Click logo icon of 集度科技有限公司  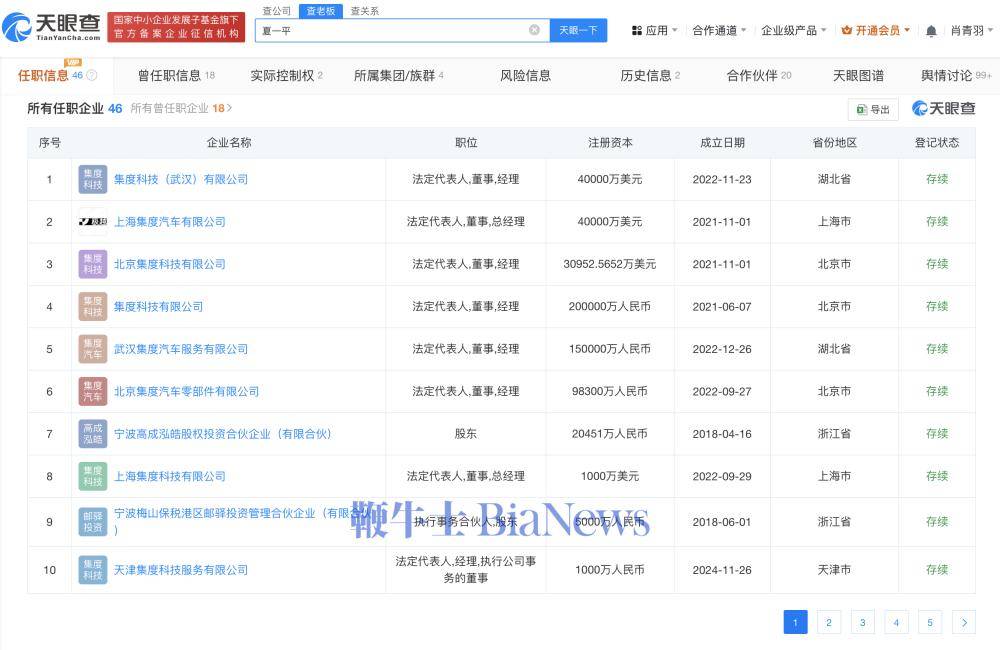click(92, 307)
